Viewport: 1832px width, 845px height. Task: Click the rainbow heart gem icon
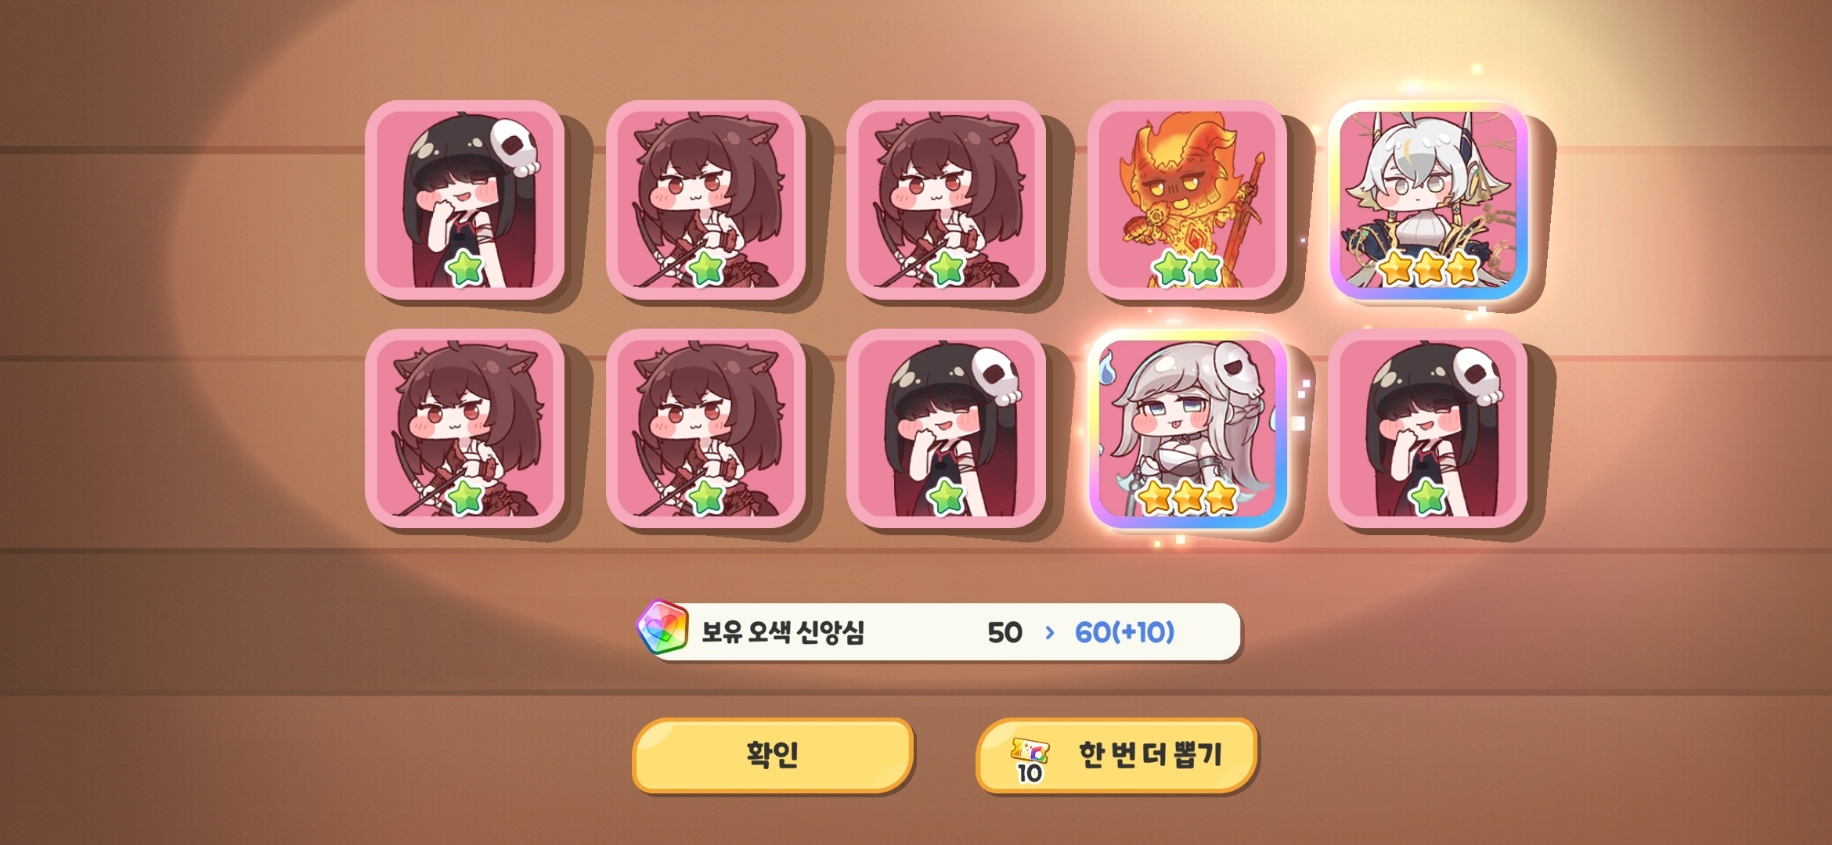pos(662,628)
